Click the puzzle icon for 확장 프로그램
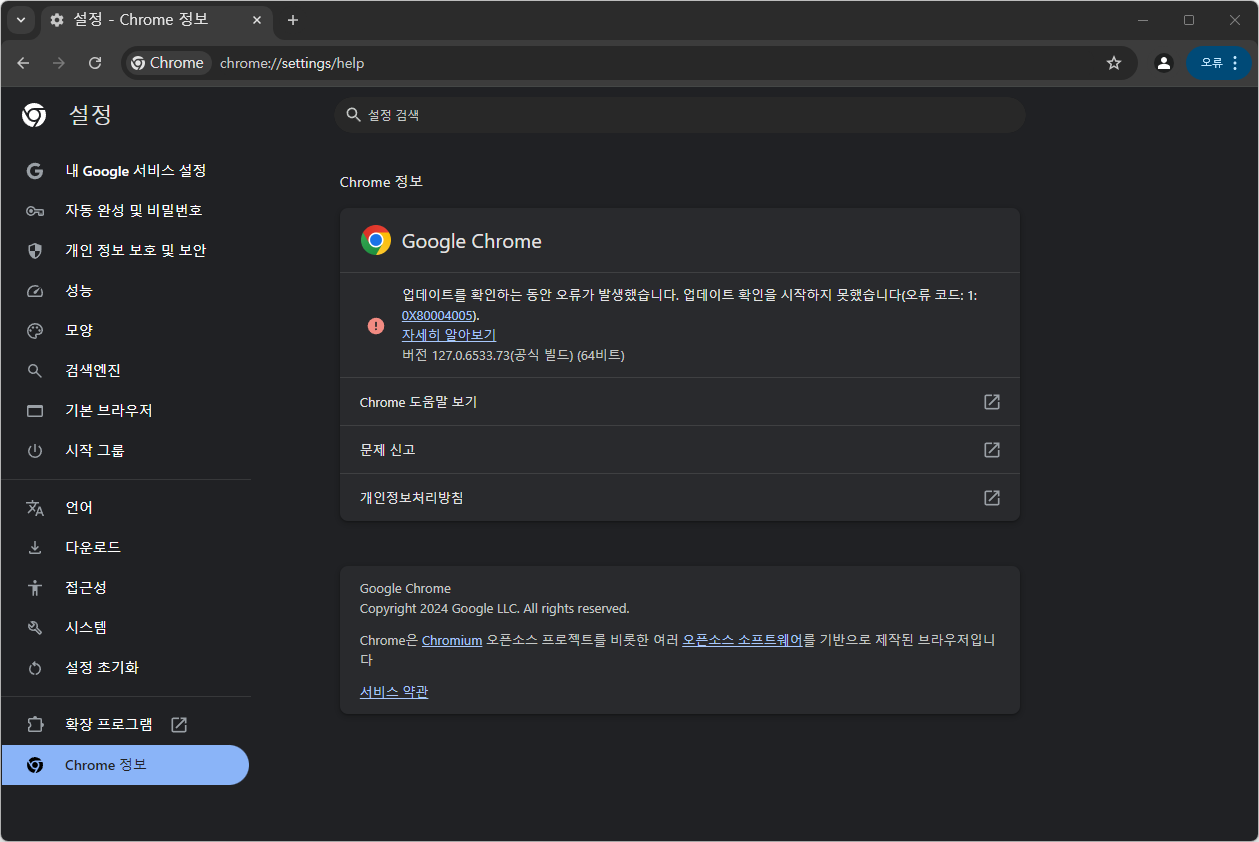The width and height of the screenshot is (1259, 842). click(x=35, y=725)
